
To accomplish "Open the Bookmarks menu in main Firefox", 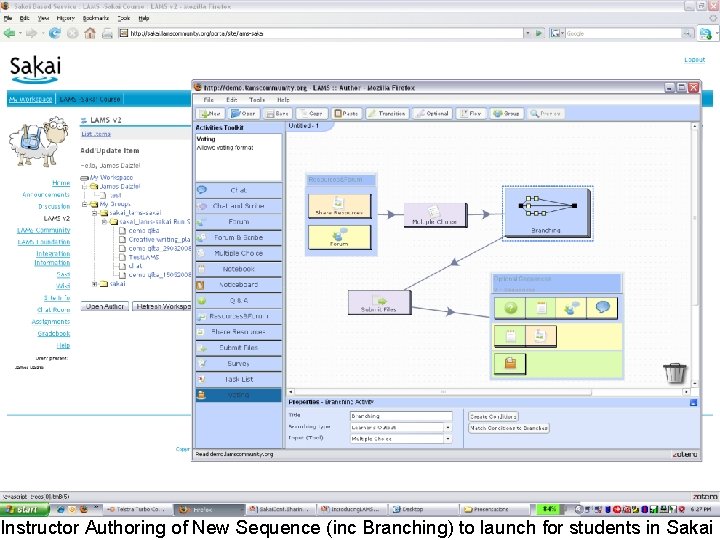I will pos(96,18).
